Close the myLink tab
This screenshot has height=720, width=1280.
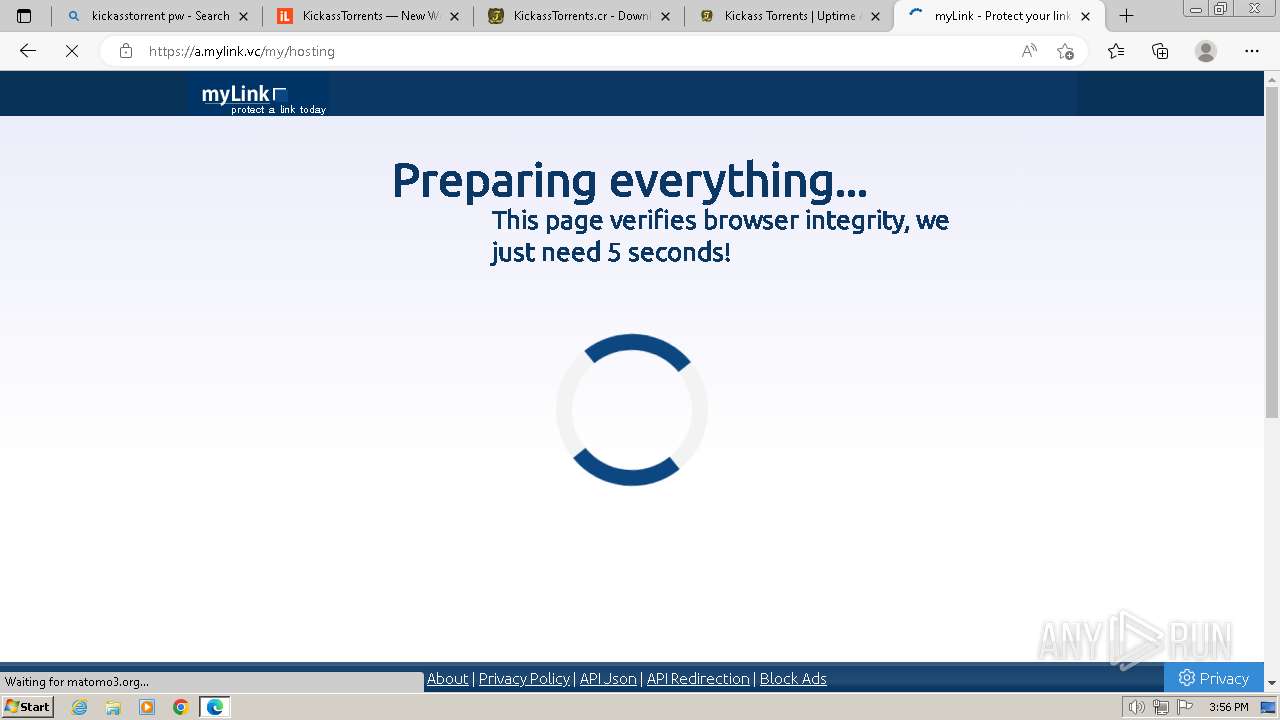pos(1086,16)
